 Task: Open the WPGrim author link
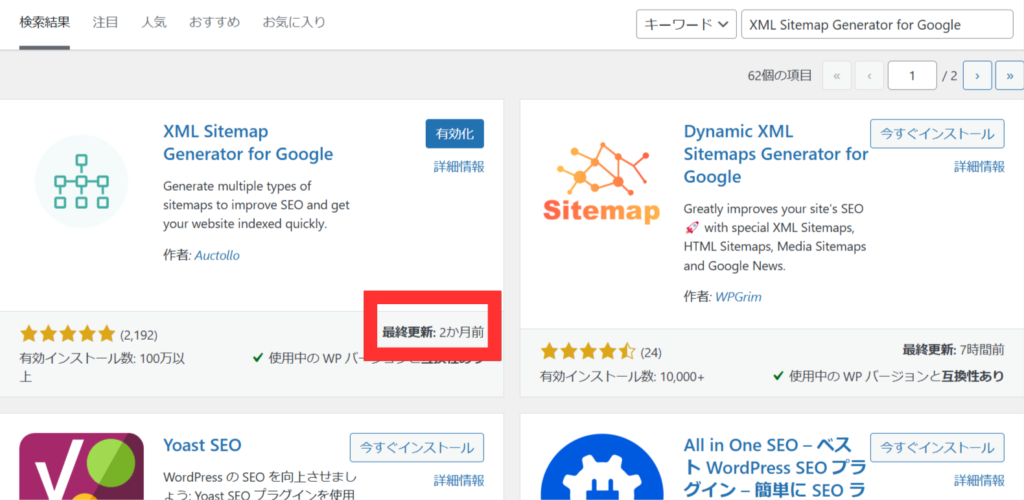click(739, 297)
